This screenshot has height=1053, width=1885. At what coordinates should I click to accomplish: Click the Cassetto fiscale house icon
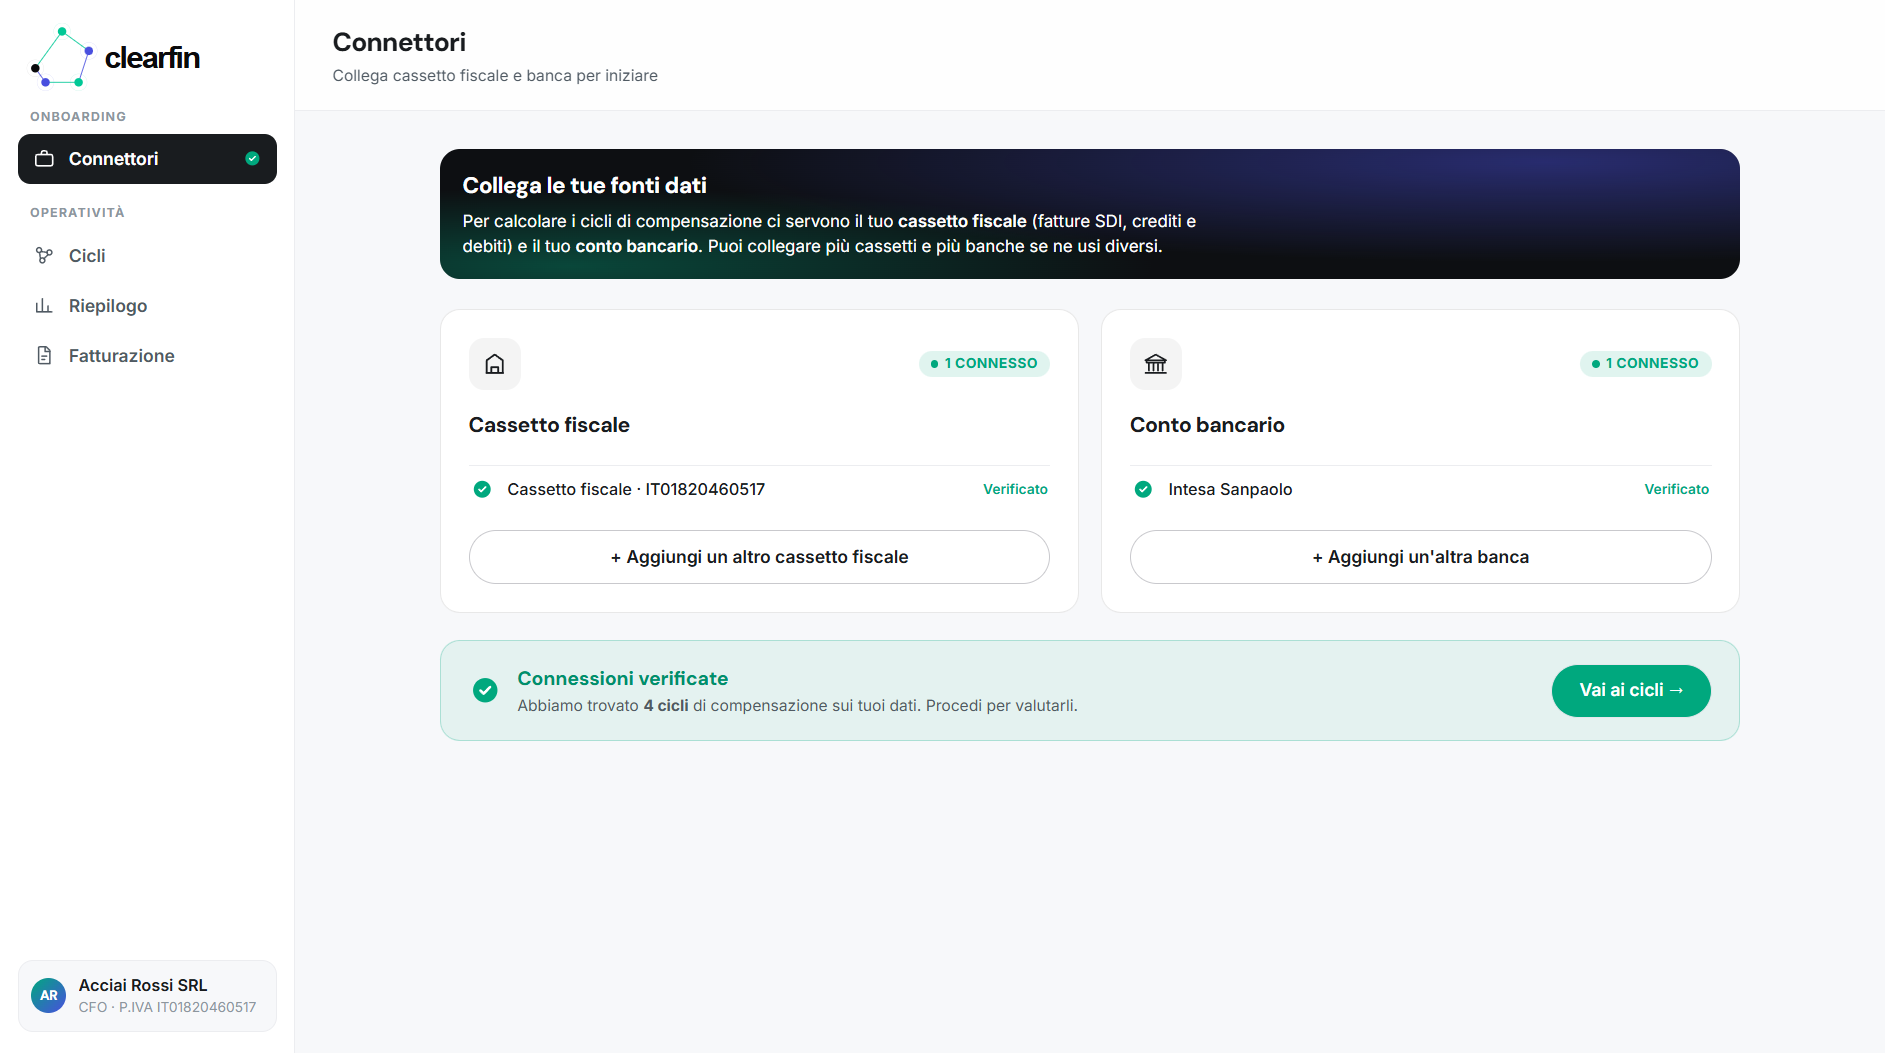pyautogui.click(x=495, y=364)
